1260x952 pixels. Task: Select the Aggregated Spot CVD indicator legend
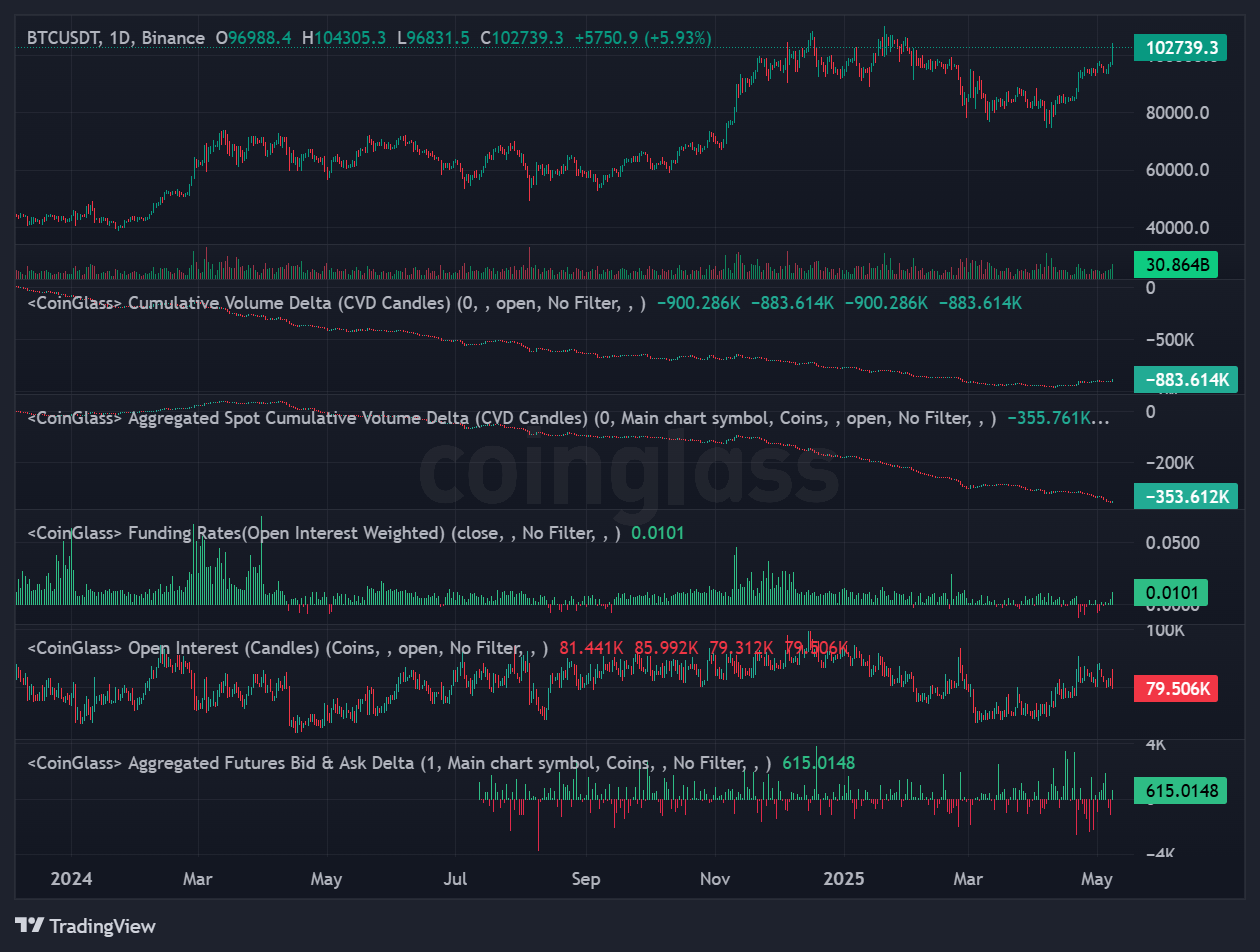[x=290, y=418]
